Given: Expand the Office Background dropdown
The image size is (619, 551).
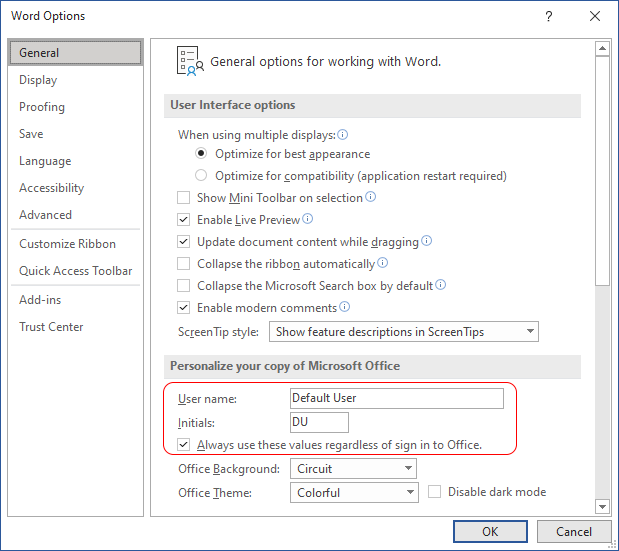Looking at the screenshot, I should point(353,469).
